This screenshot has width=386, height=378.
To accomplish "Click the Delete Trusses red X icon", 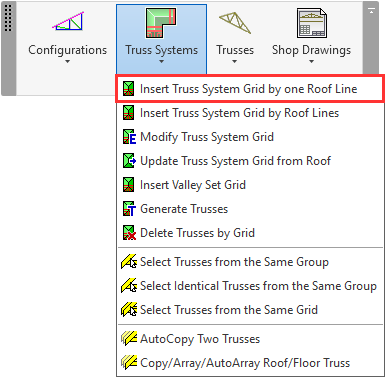I will pos(129,233).
